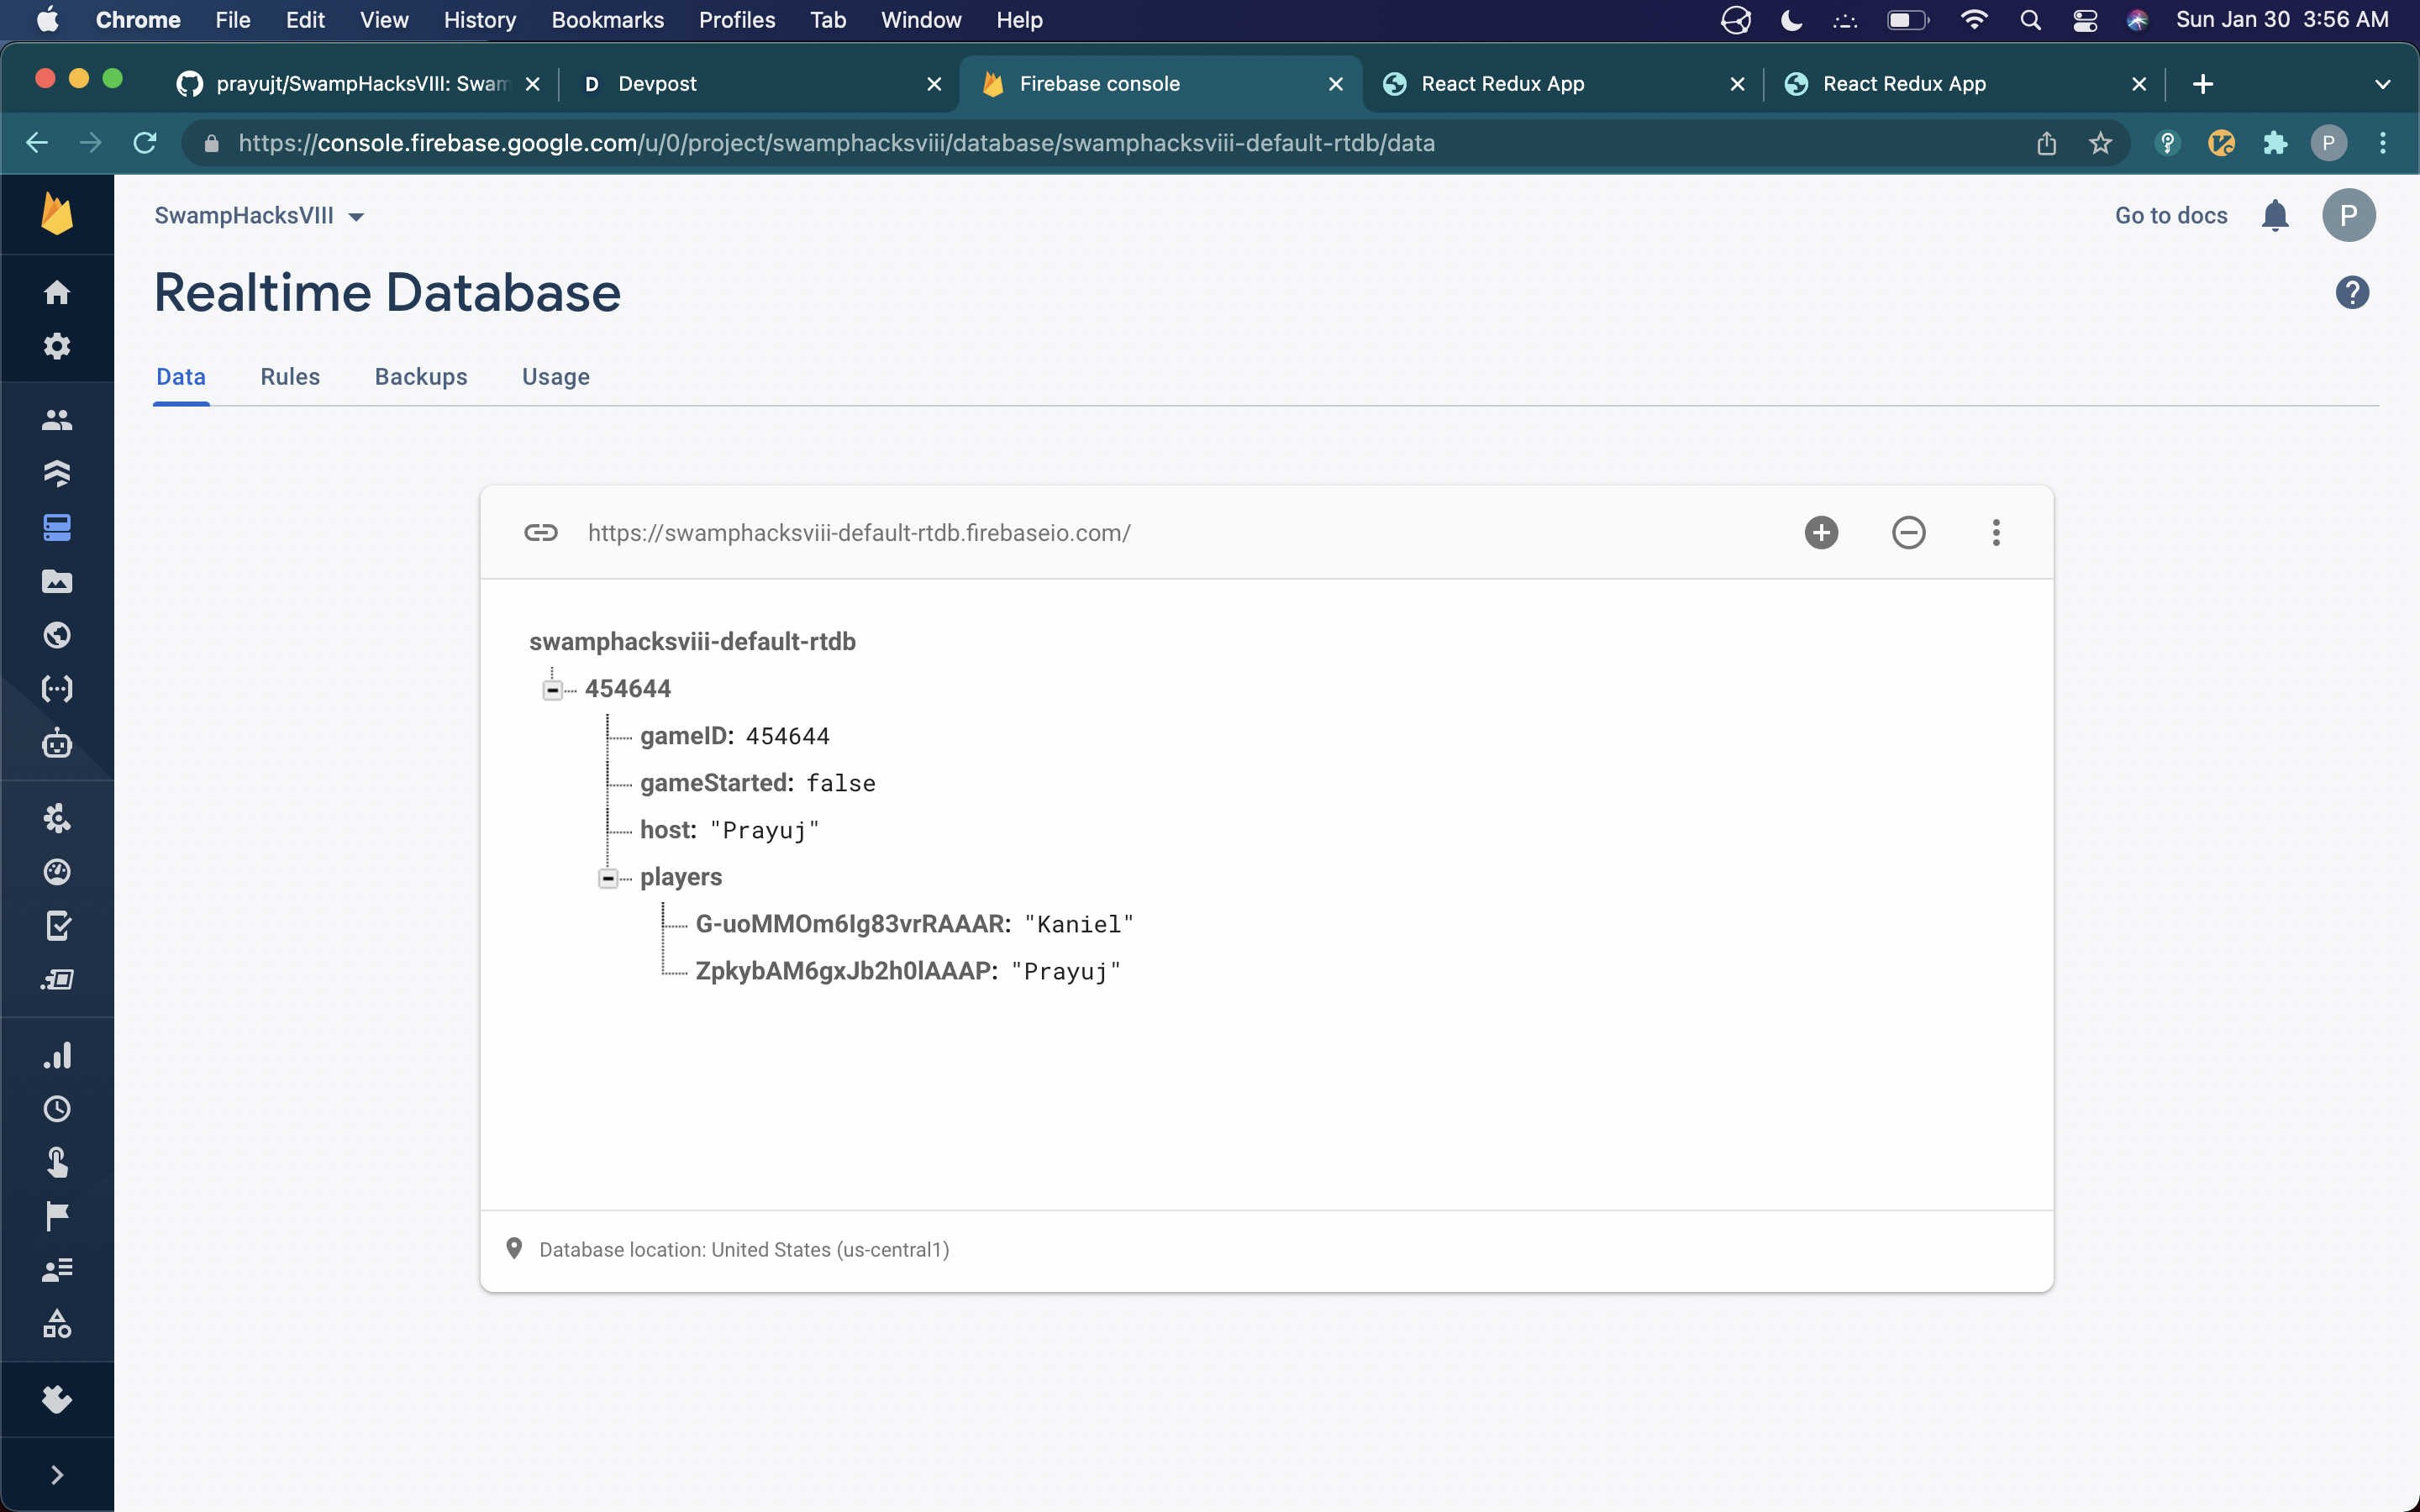The width and height of the screenshot is (2420, 1512).
Task: Switch to the Usage tab
Action: (555, 377)
